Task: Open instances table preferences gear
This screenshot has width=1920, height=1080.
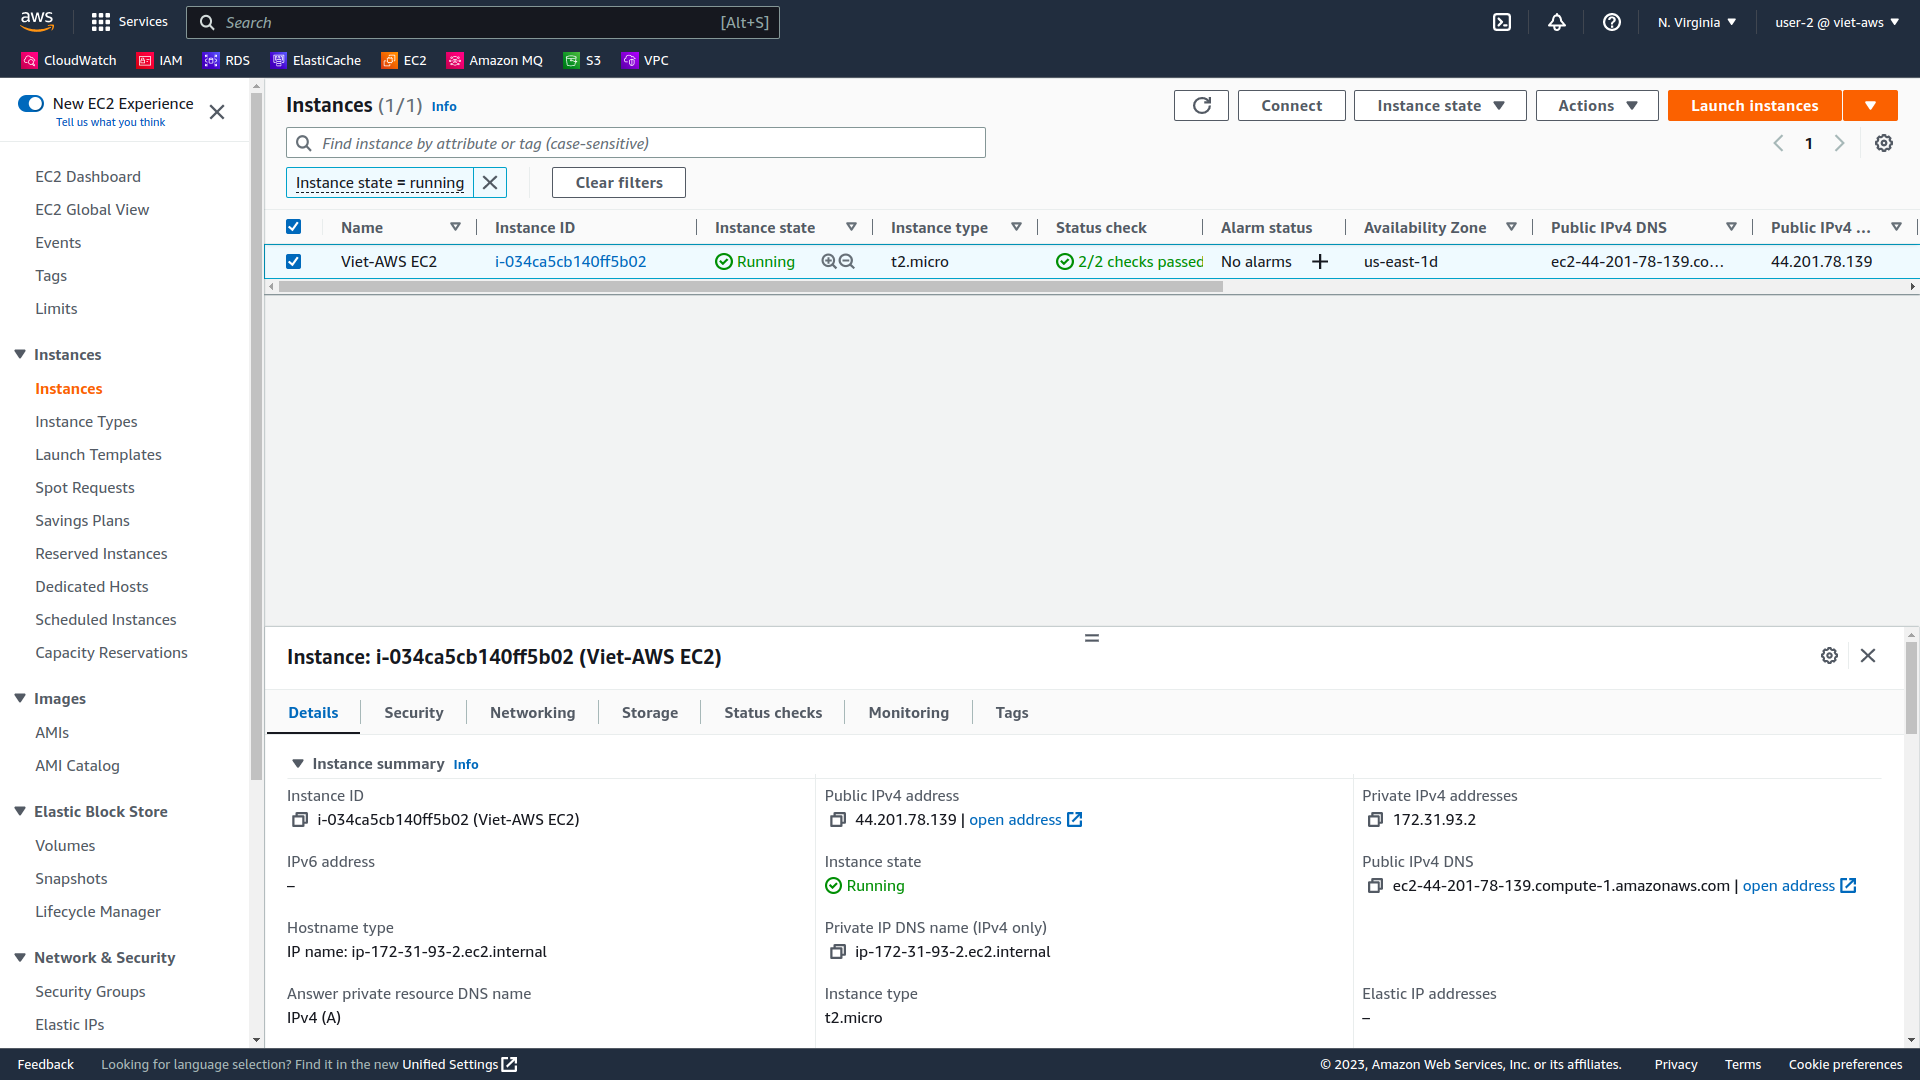Action: [1884, 143]
